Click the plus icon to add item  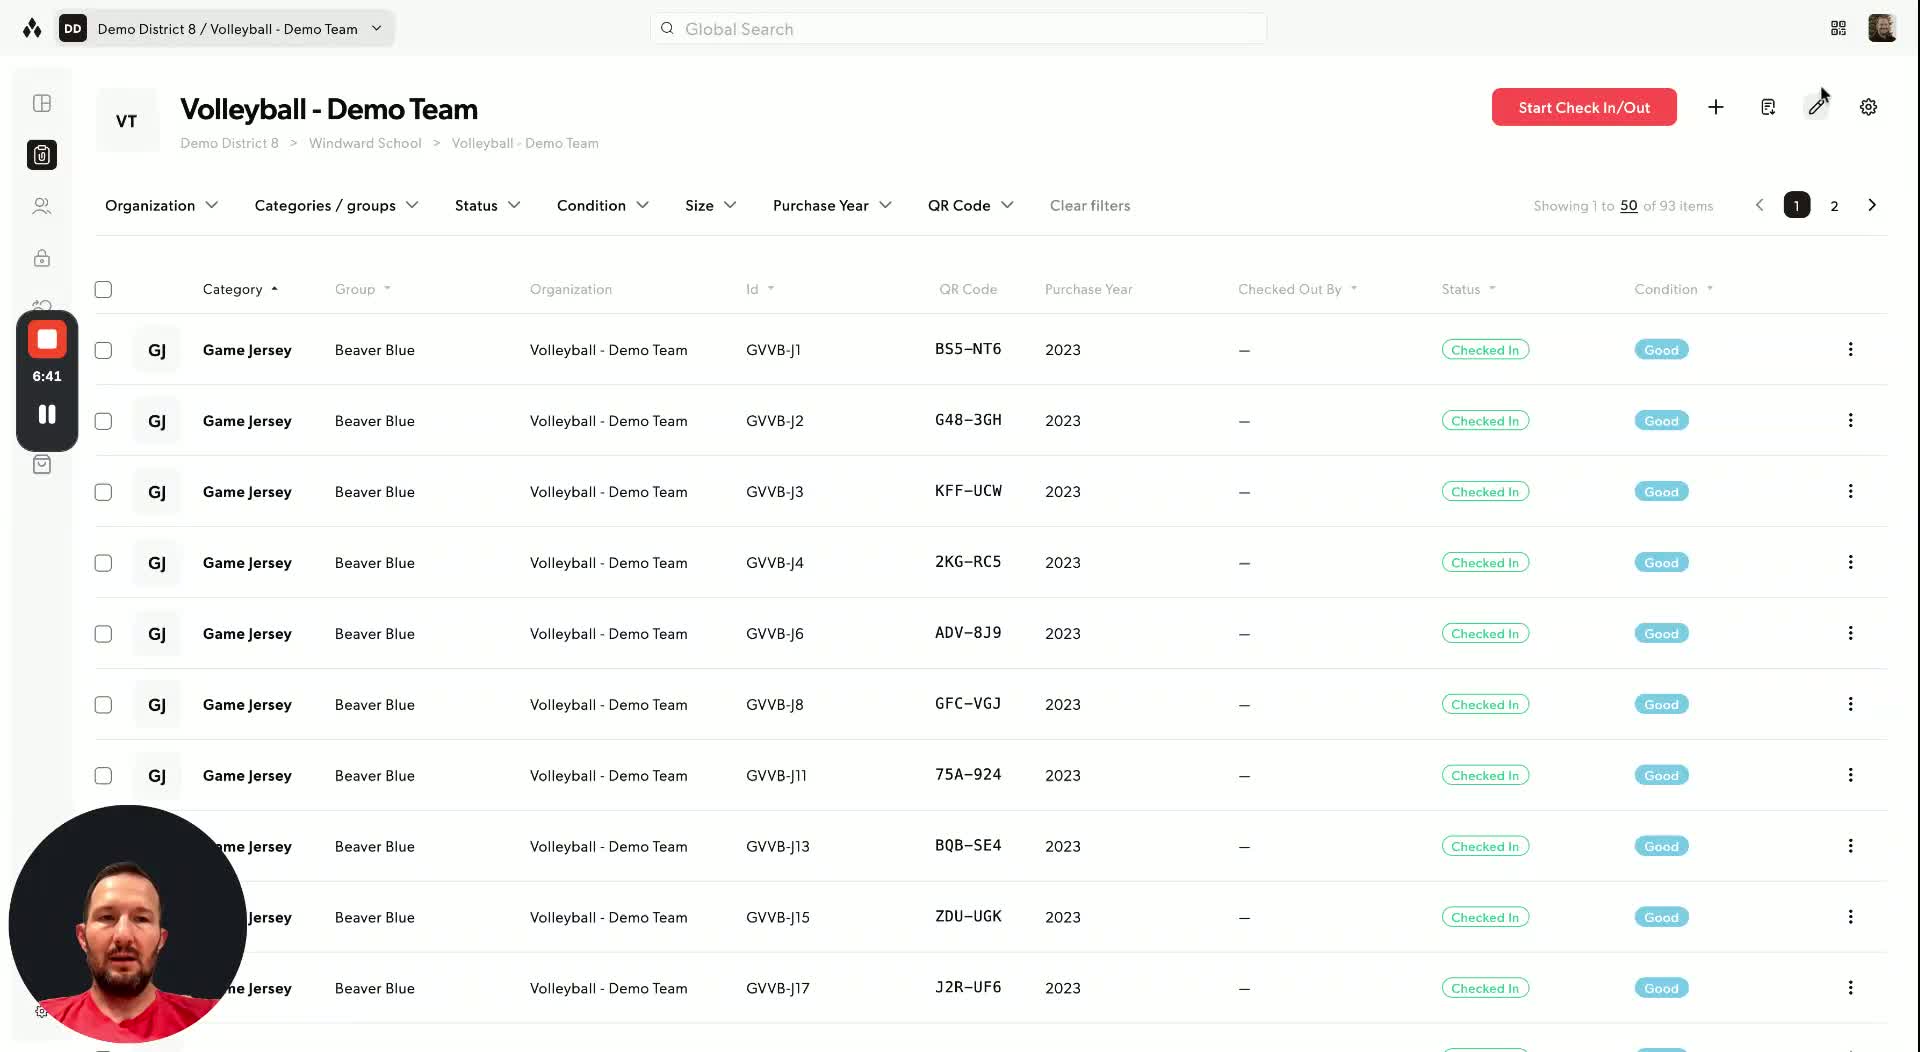pos(1716,107)
